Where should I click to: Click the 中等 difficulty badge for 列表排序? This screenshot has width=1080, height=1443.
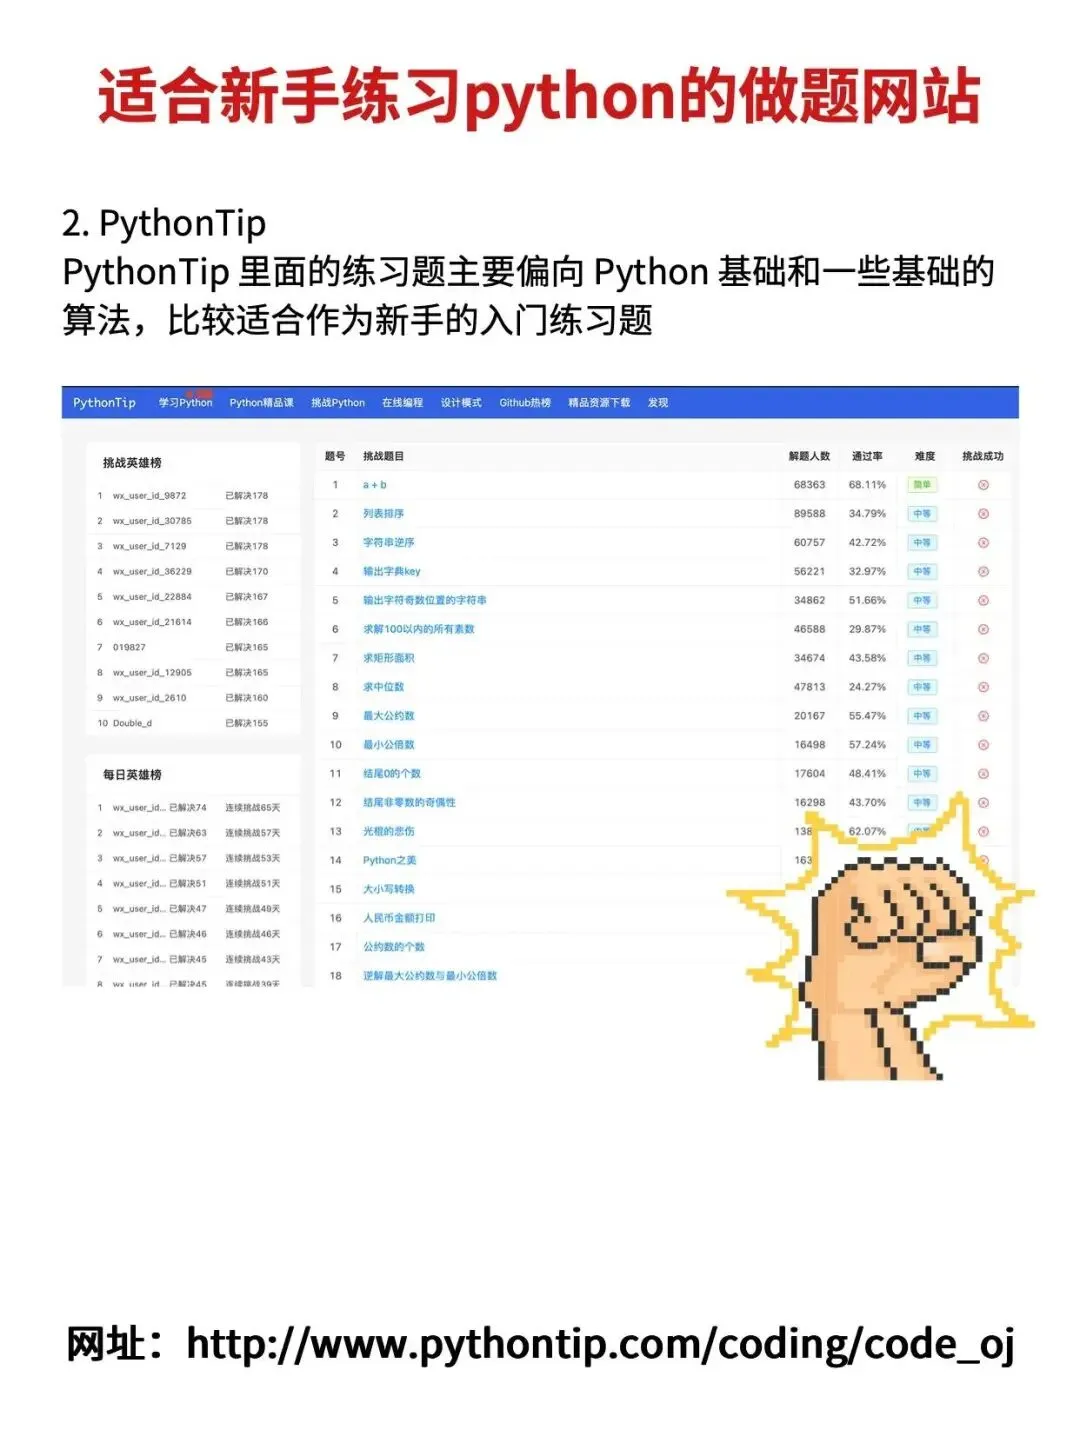coord(922,514)
